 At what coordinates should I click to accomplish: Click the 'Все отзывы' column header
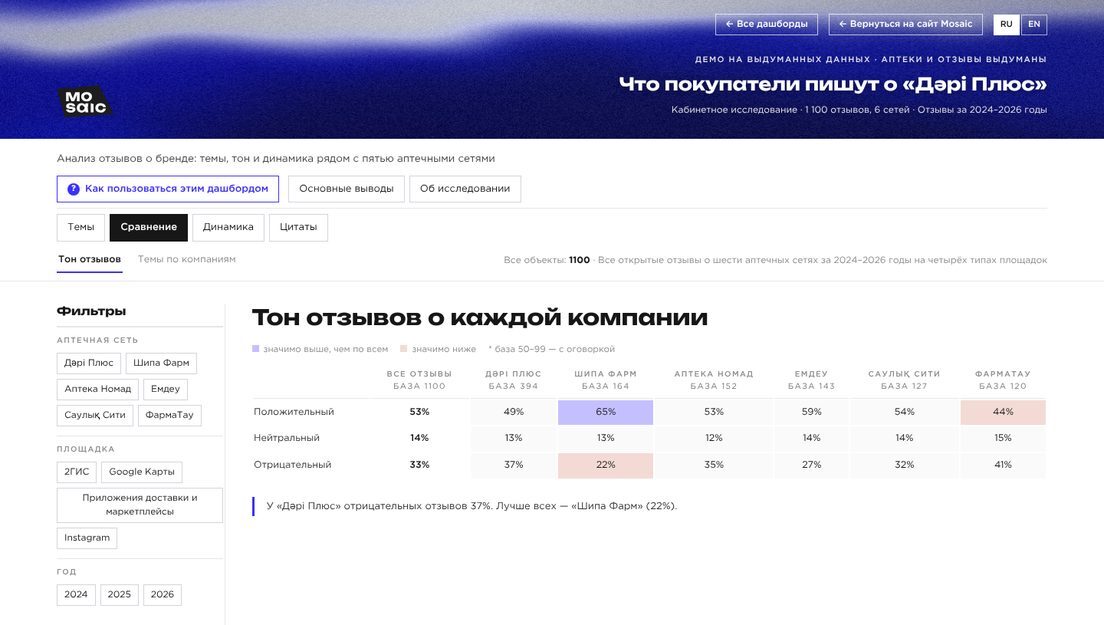click(419, 380)
